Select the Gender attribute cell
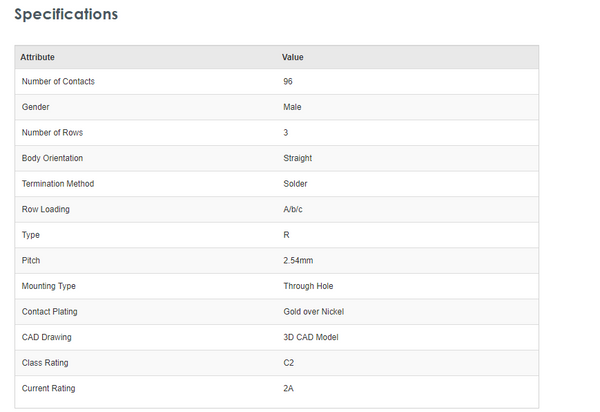 point(36,107)
